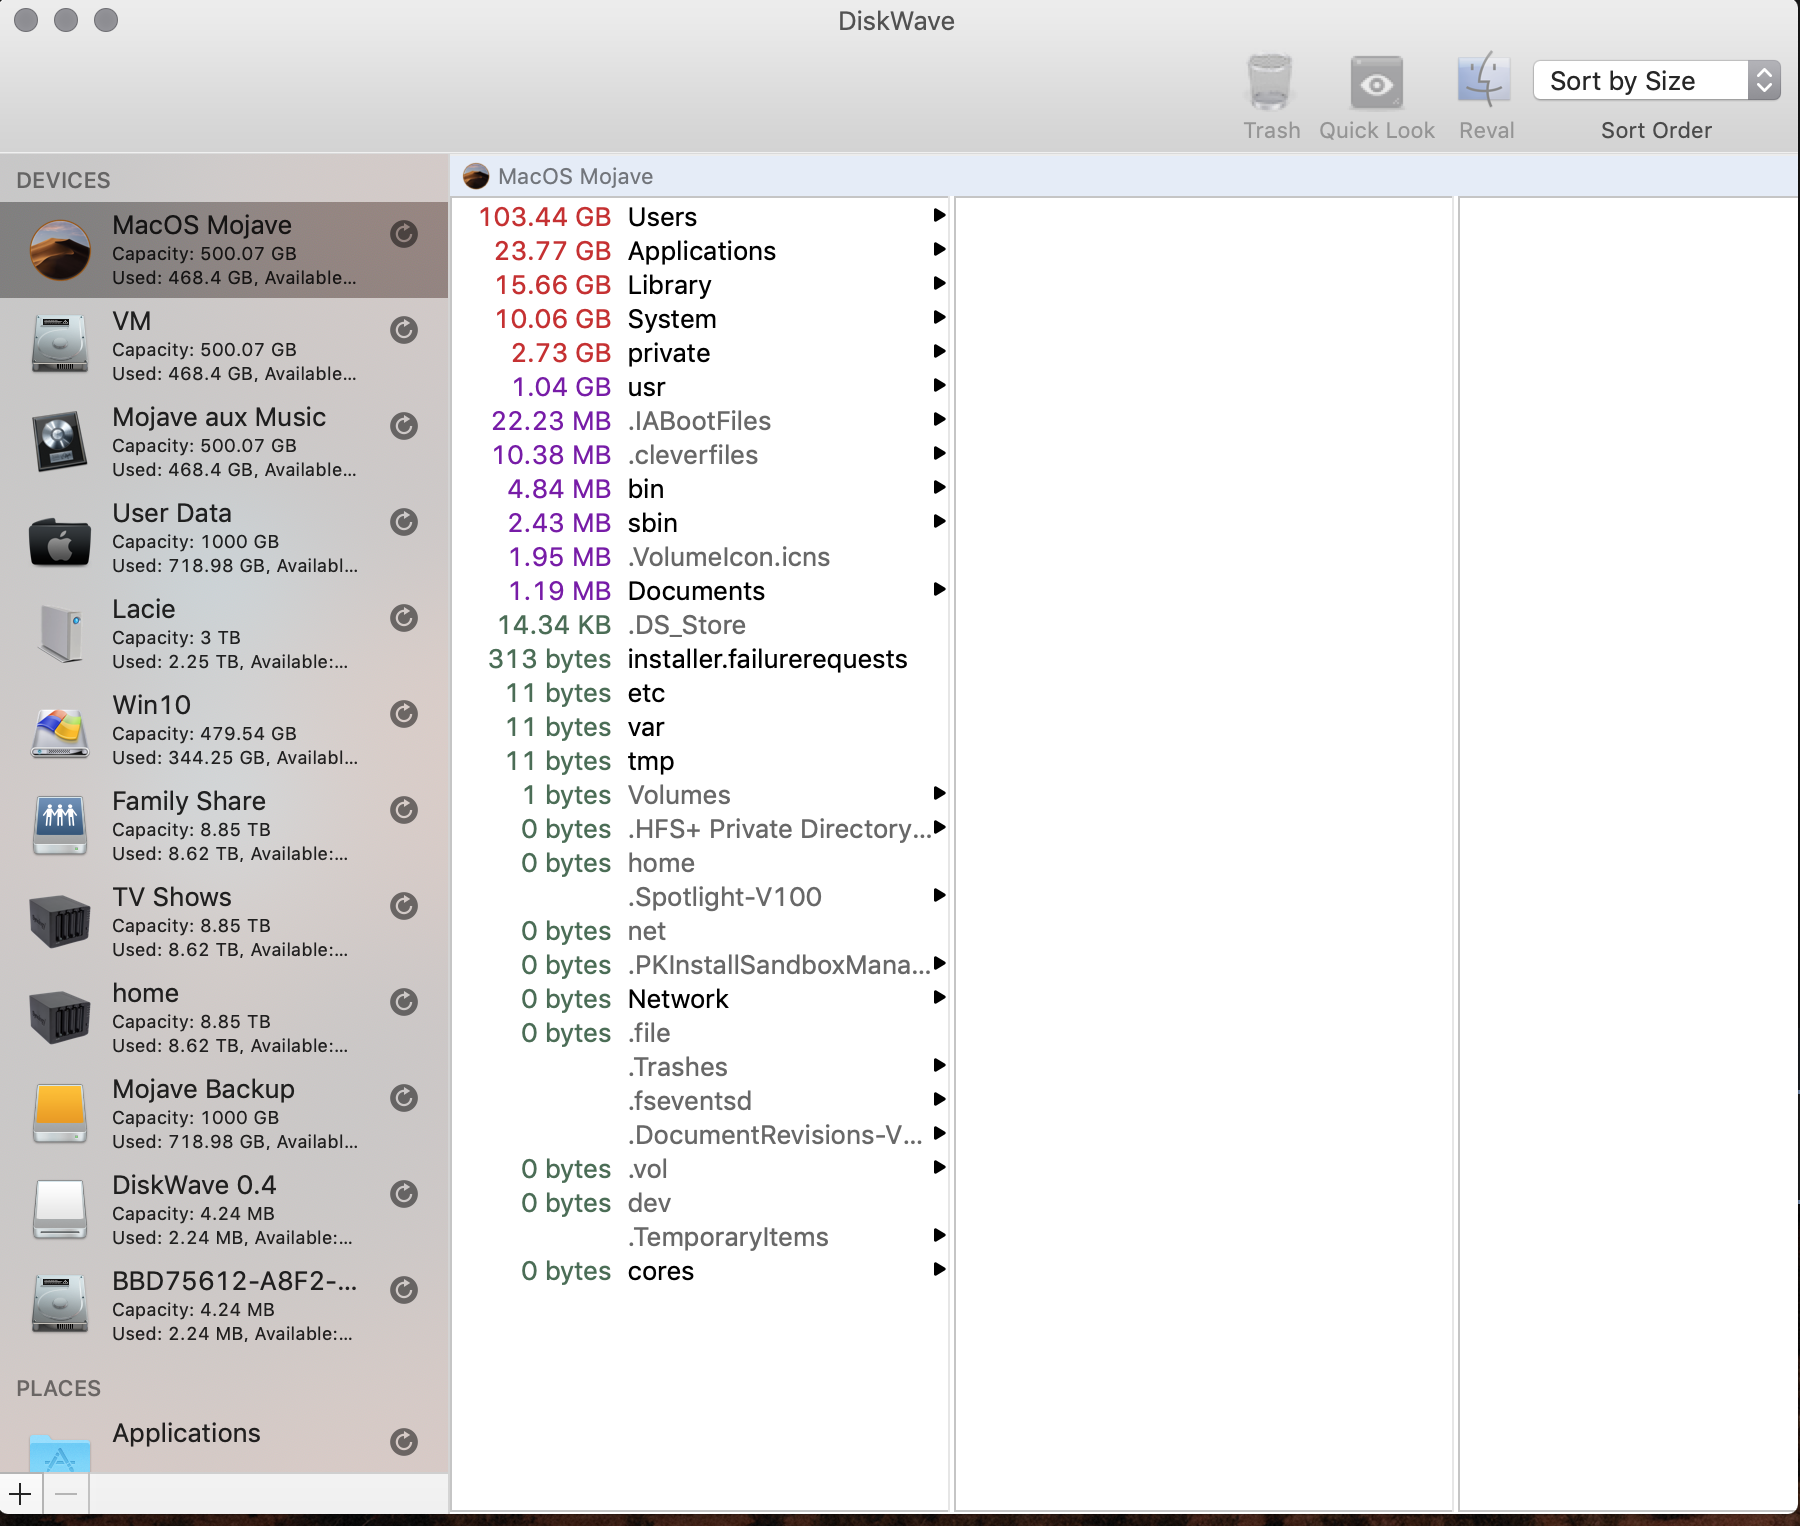This screenshot has width=1800, height=1526.
Task: Select the User Data Apple drive icon
Action: [x=60, y=541]
